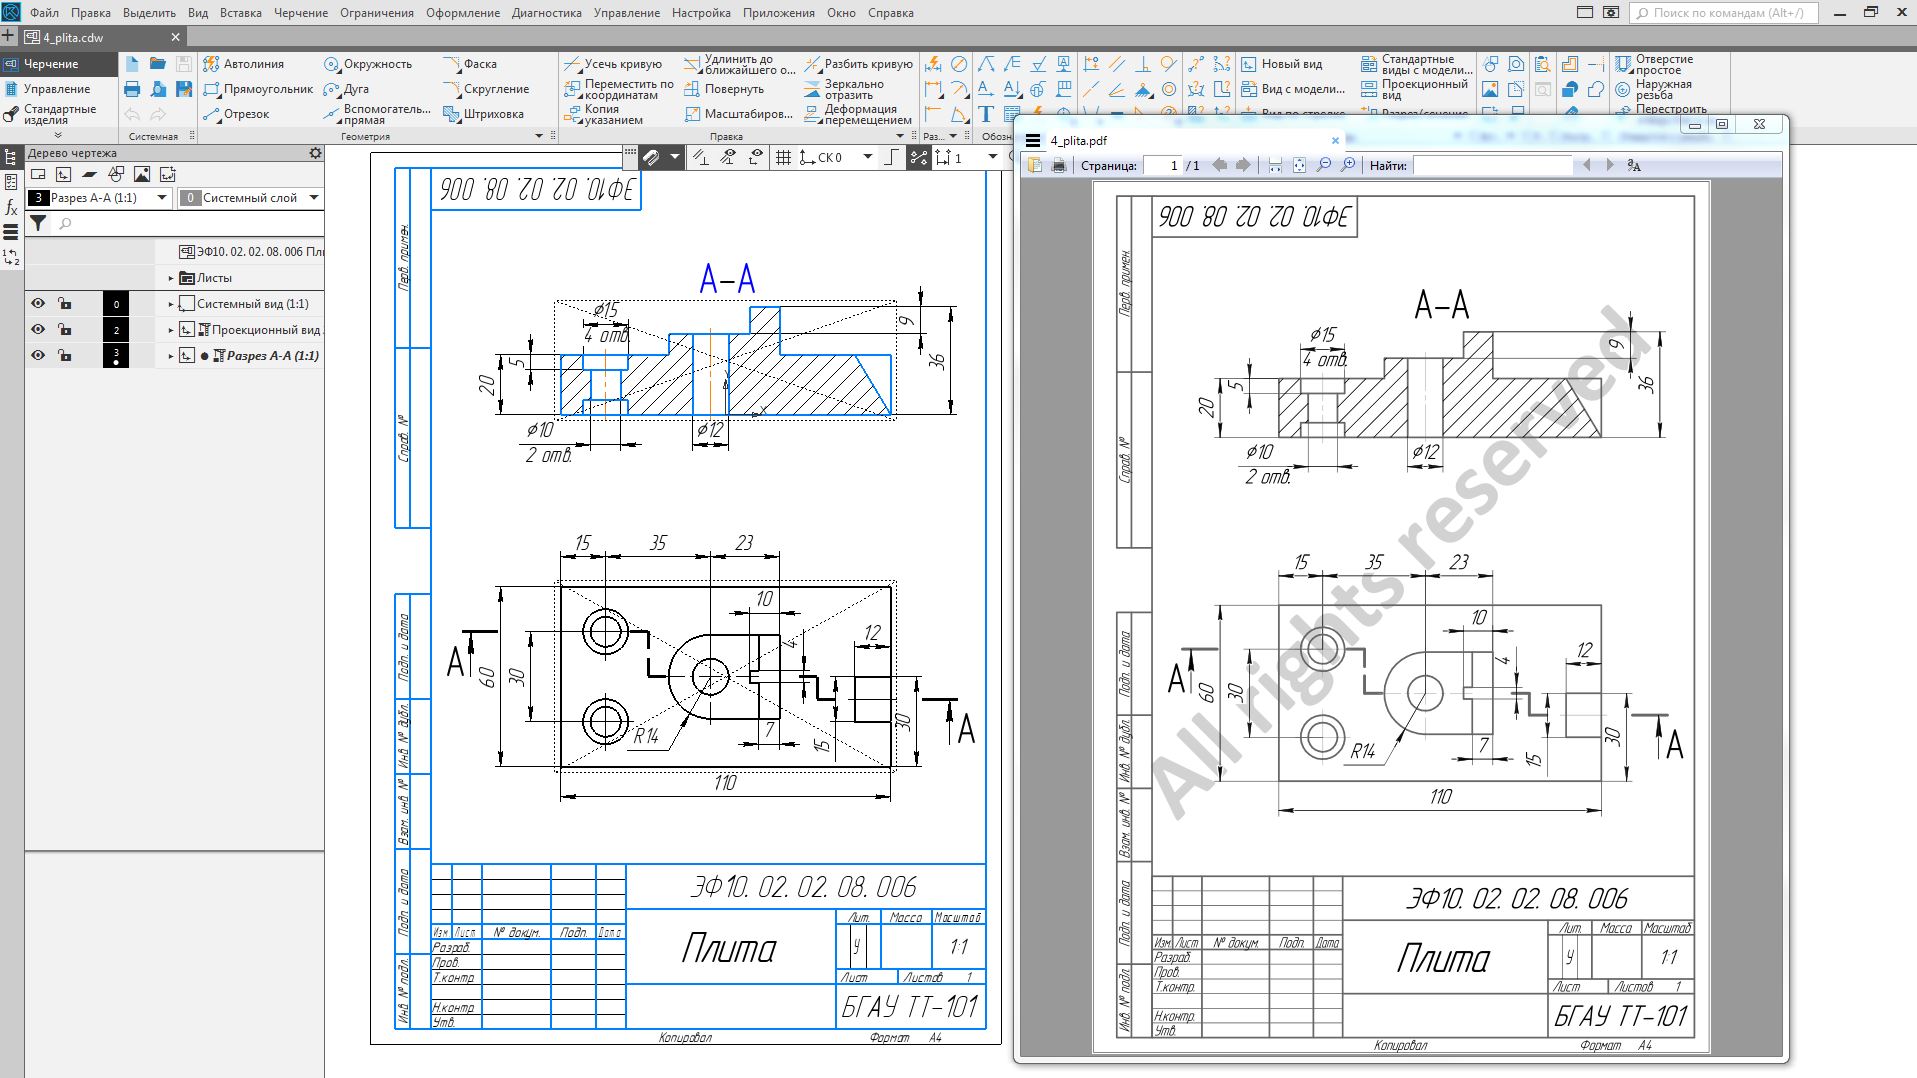
Task: Open the Файл menu
Action: pos(44,13)
